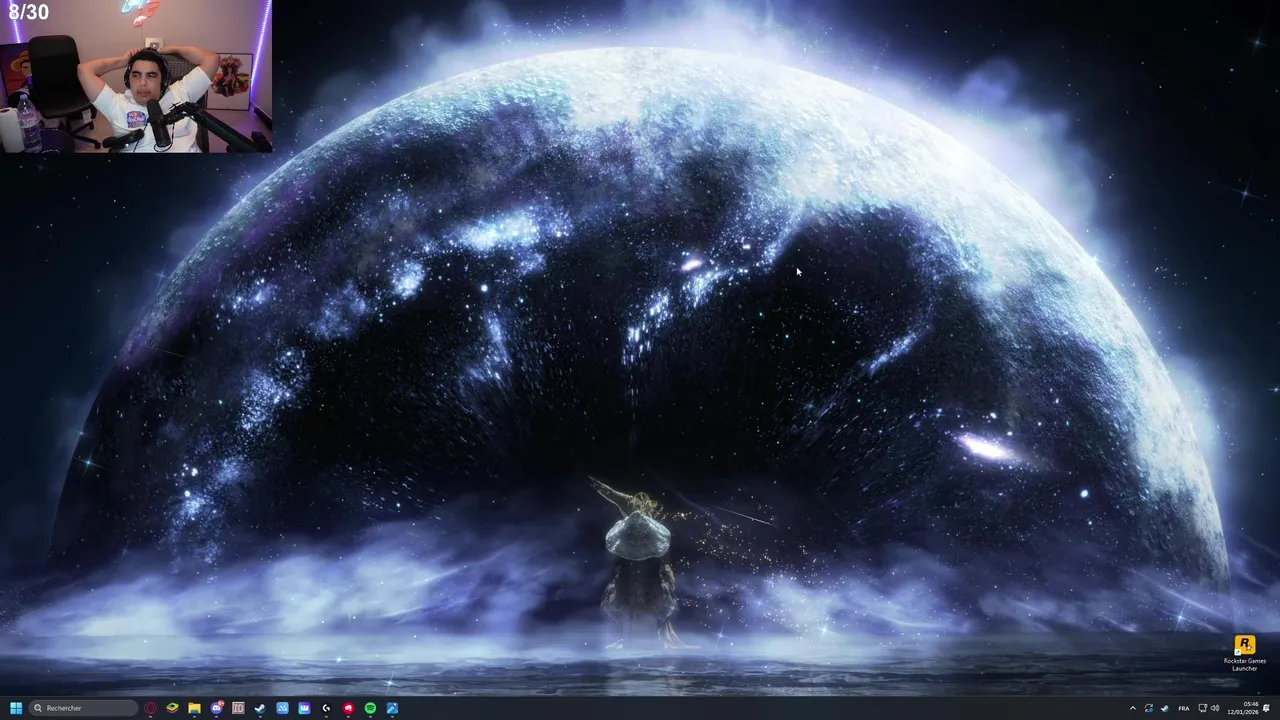Image resolution: width=1280 pixels, height=720 pixels.
Task: Switch the FRA keyboard language indicator
Action: (1184, 708)
